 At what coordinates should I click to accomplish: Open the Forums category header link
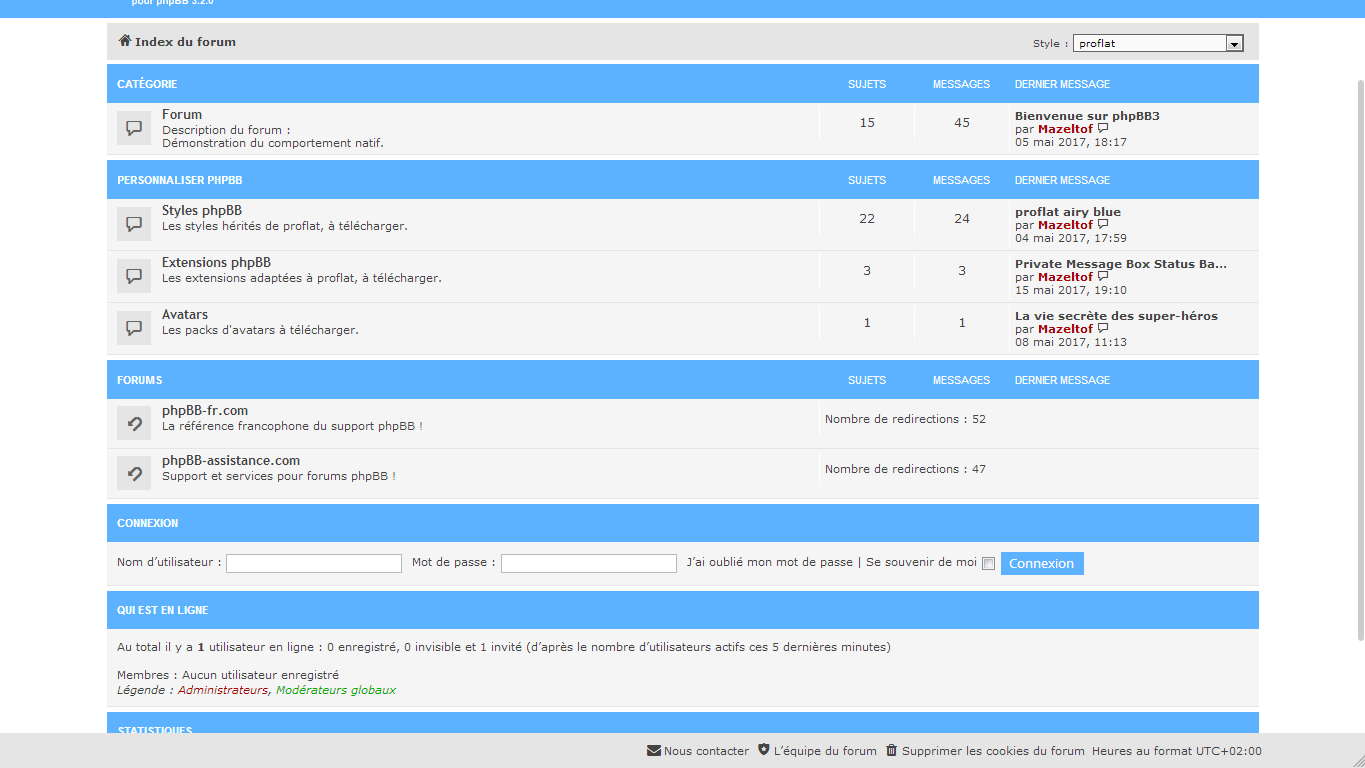(139, 380)
